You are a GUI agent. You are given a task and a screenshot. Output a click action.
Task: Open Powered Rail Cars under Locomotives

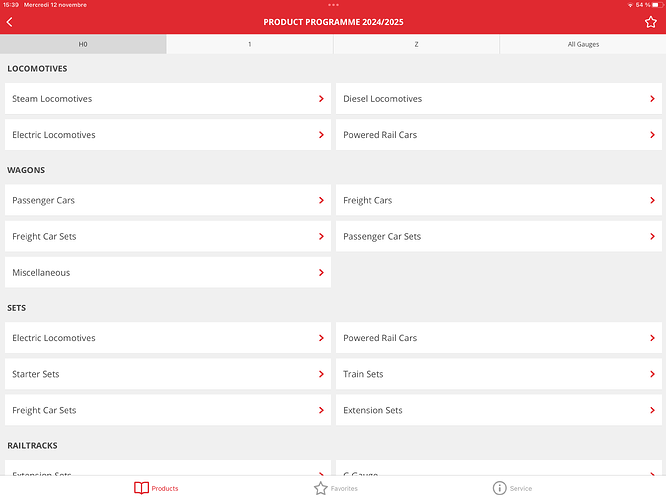click(498, 135)
